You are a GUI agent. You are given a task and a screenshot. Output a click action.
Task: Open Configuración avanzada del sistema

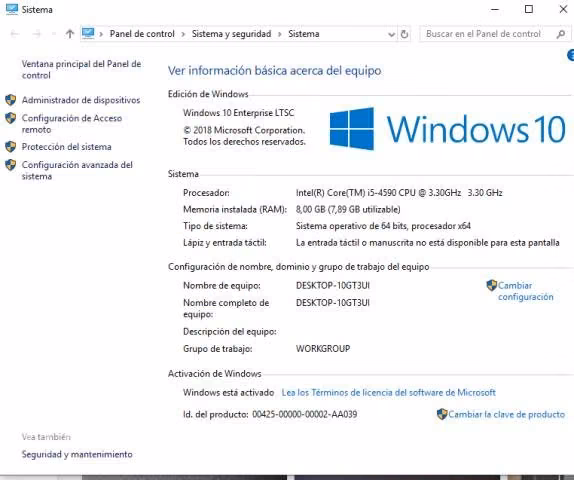[77, 170]
